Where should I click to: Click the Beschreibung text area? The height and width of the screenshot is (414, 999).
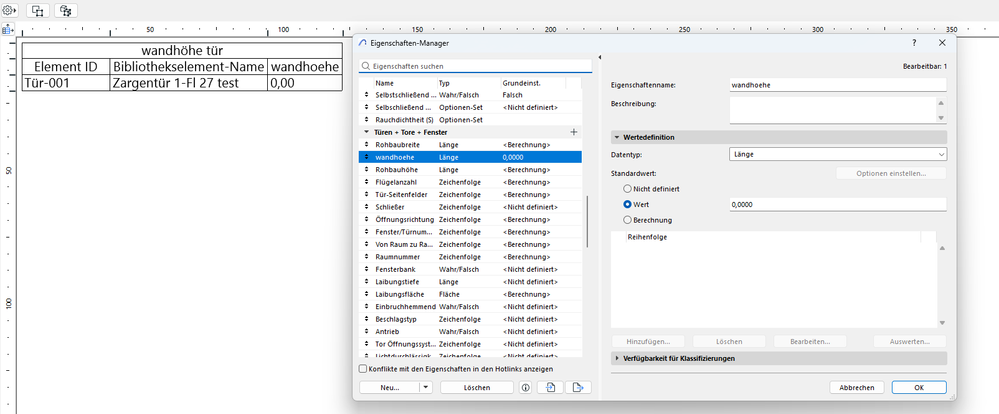[832, 110]
